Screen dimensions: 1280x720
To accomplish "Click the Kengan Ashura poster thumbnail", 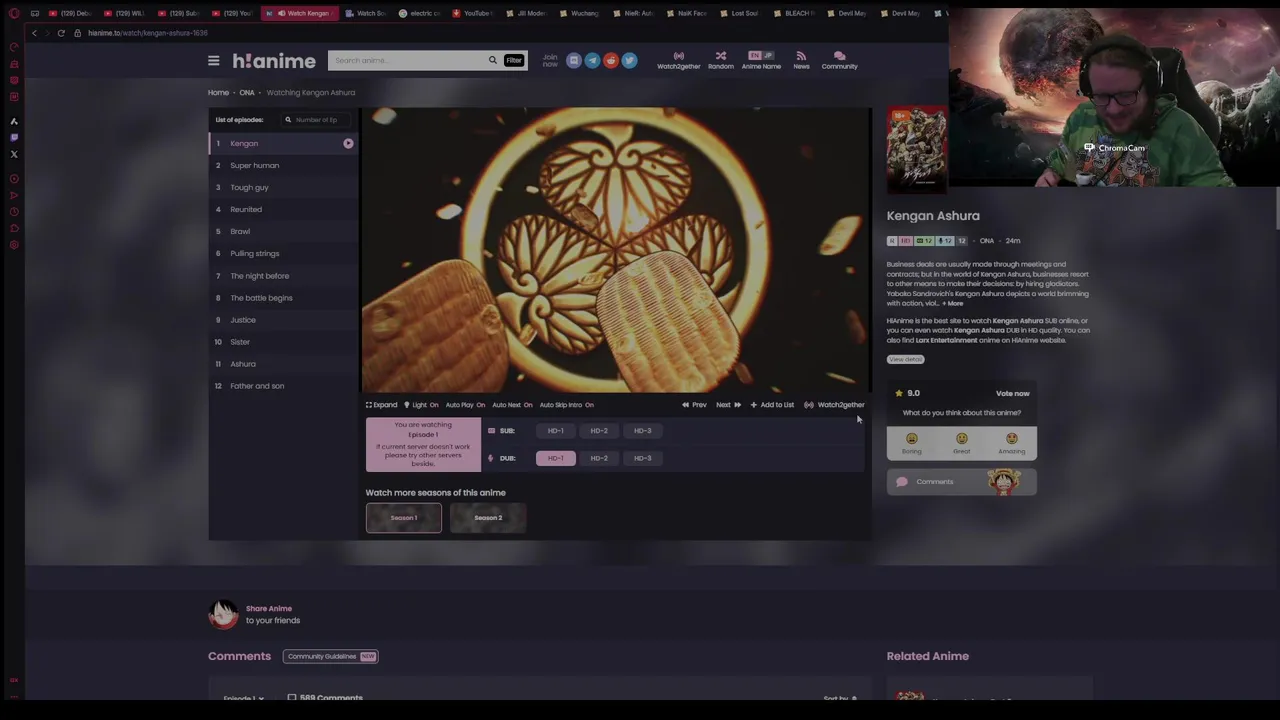I will [916, 150].
